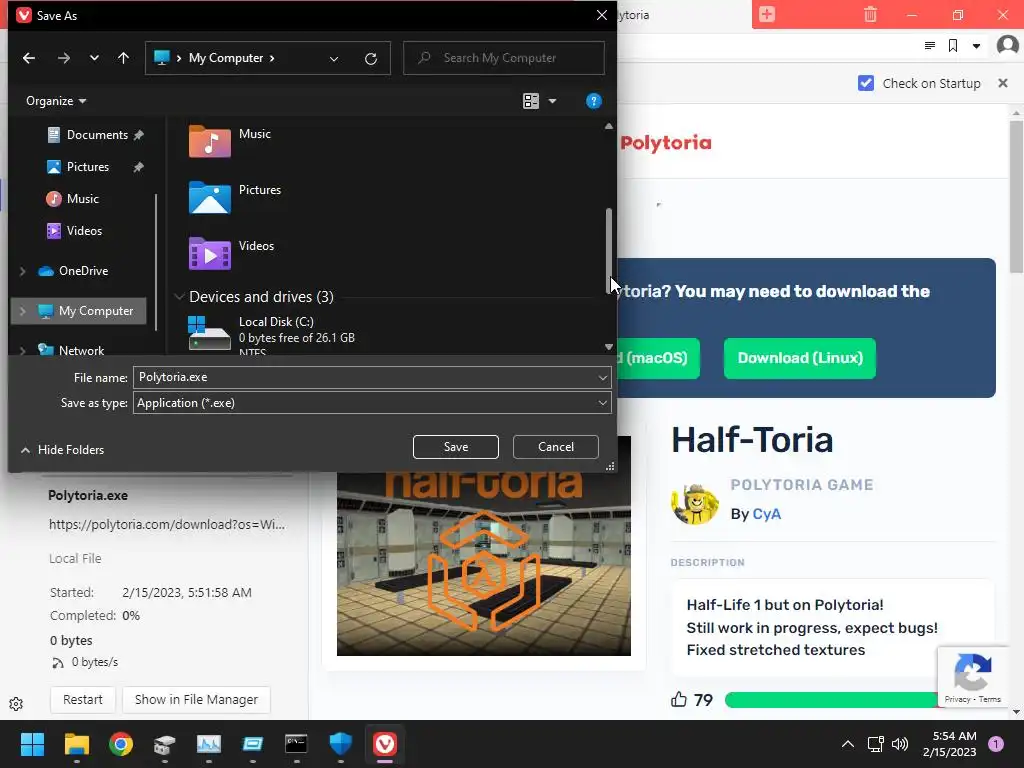
Task: Open the Pictures folder icon
Action: tap(210, 197)
